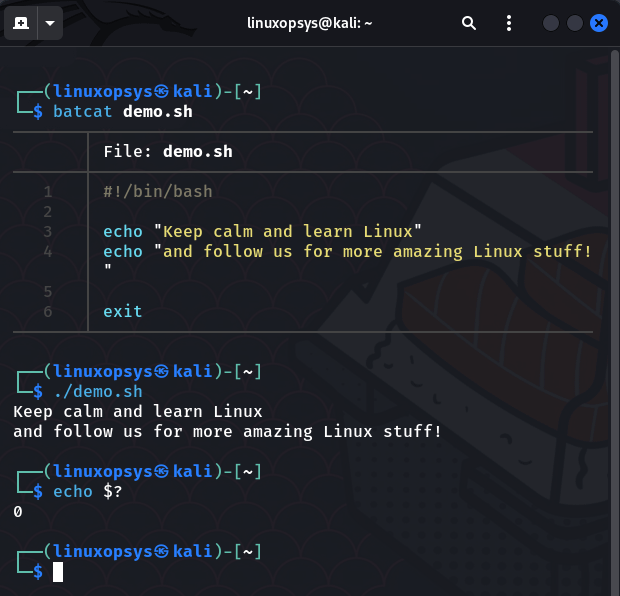Maximize the terminal window
The image size is (620, 596).
575,23
